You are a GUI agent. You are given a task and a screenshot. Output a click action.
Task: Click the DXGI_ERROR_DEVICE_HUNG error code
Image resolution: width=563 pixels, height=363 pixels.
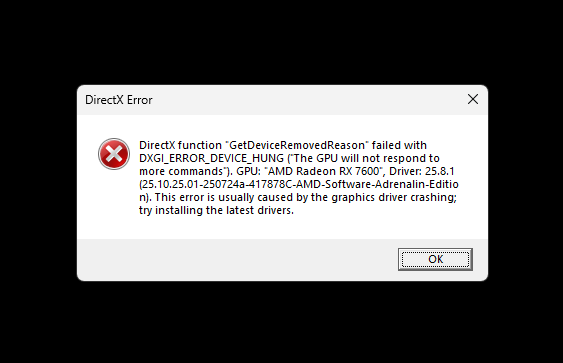pos(211,158)
